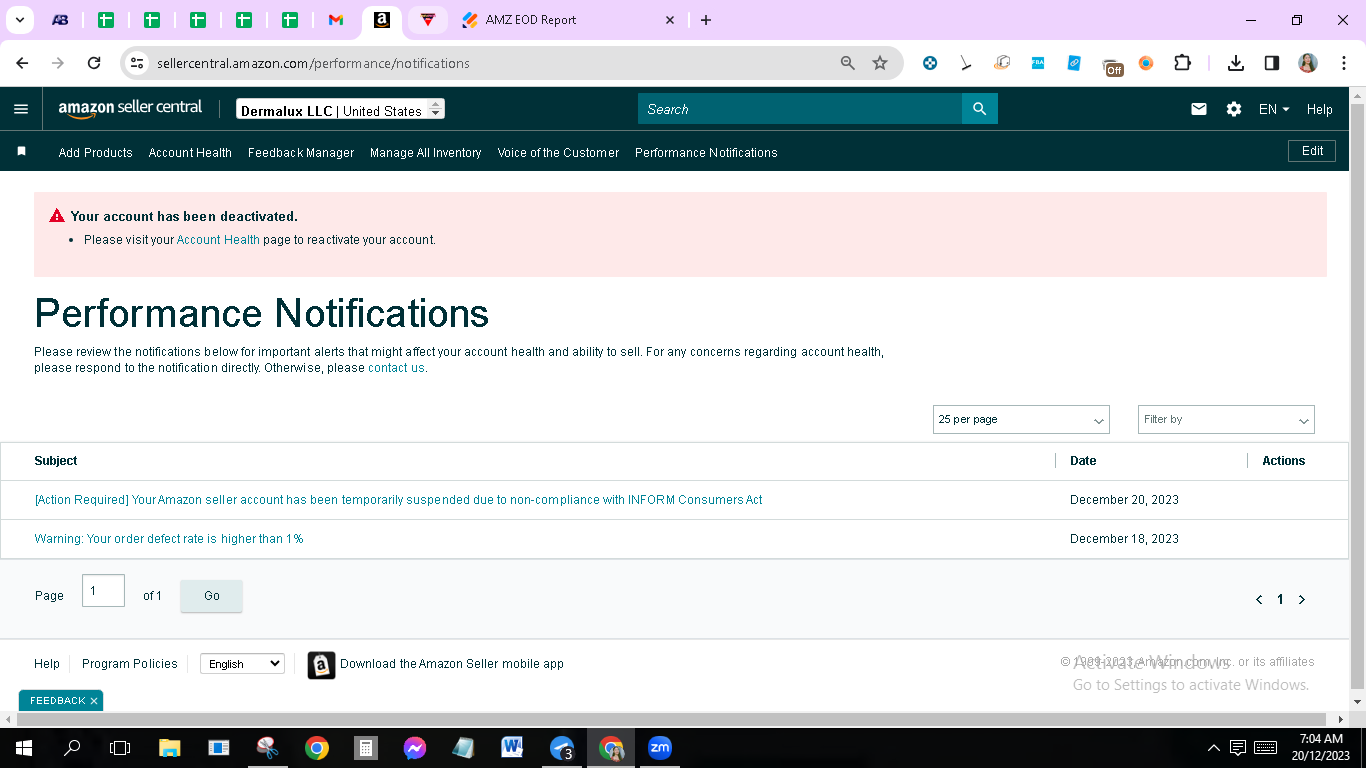Open a new browser tab

[706, 20]
